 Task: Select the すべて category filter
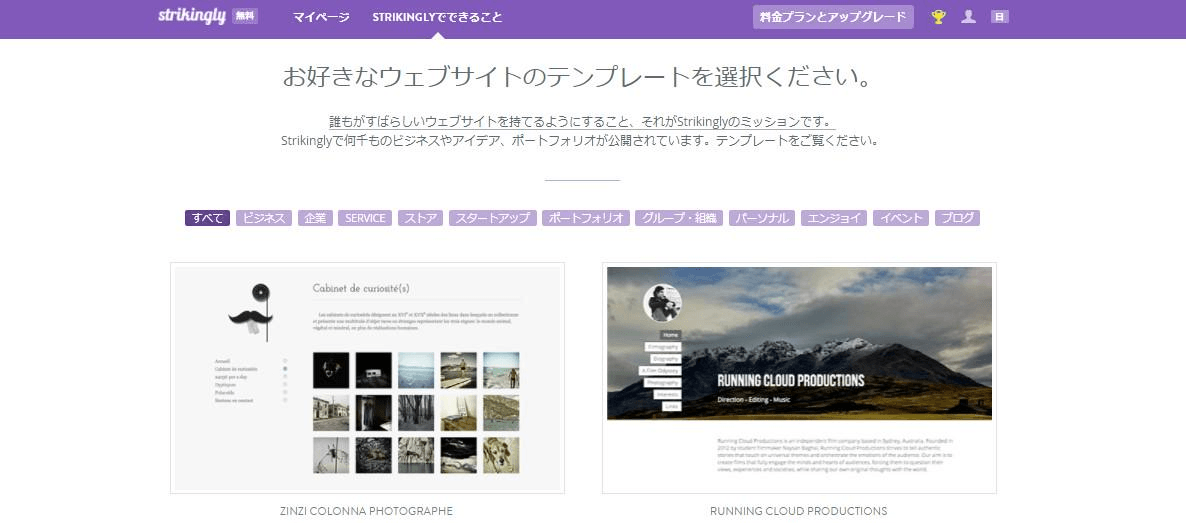pyautogui.click(x=207, y=218)
